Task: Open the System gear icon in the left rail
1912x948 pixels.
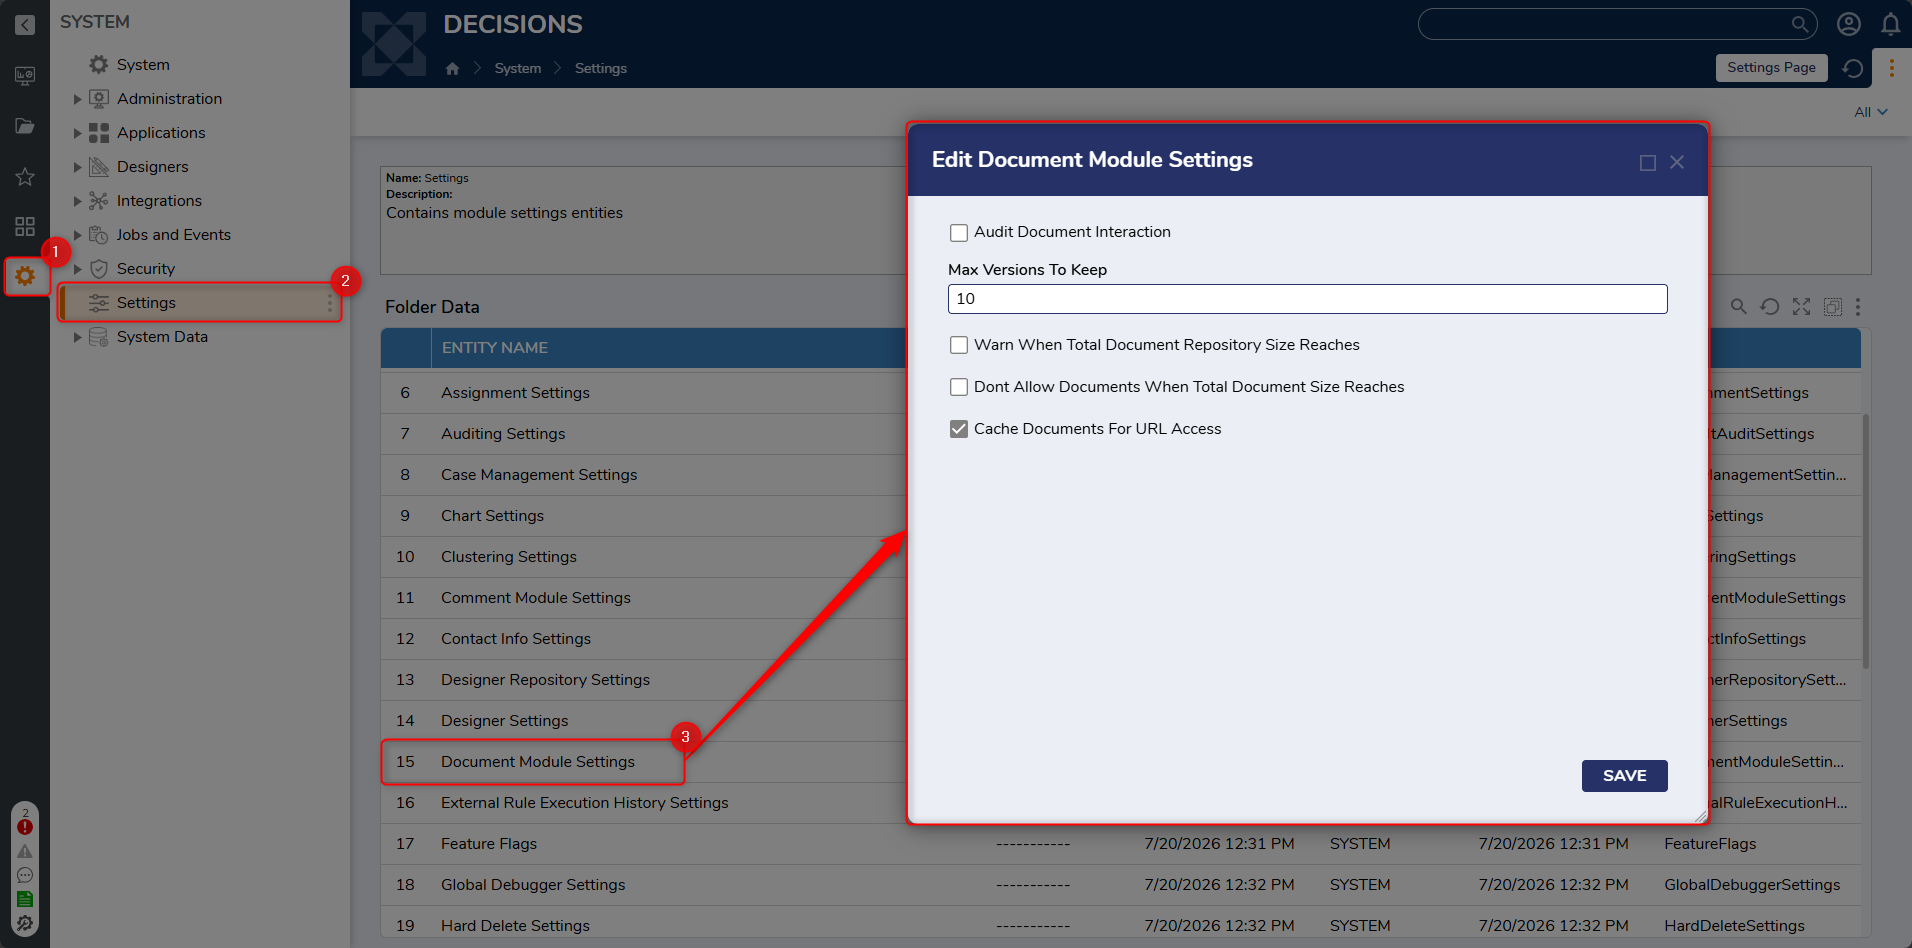Action: tap(25, 276)
